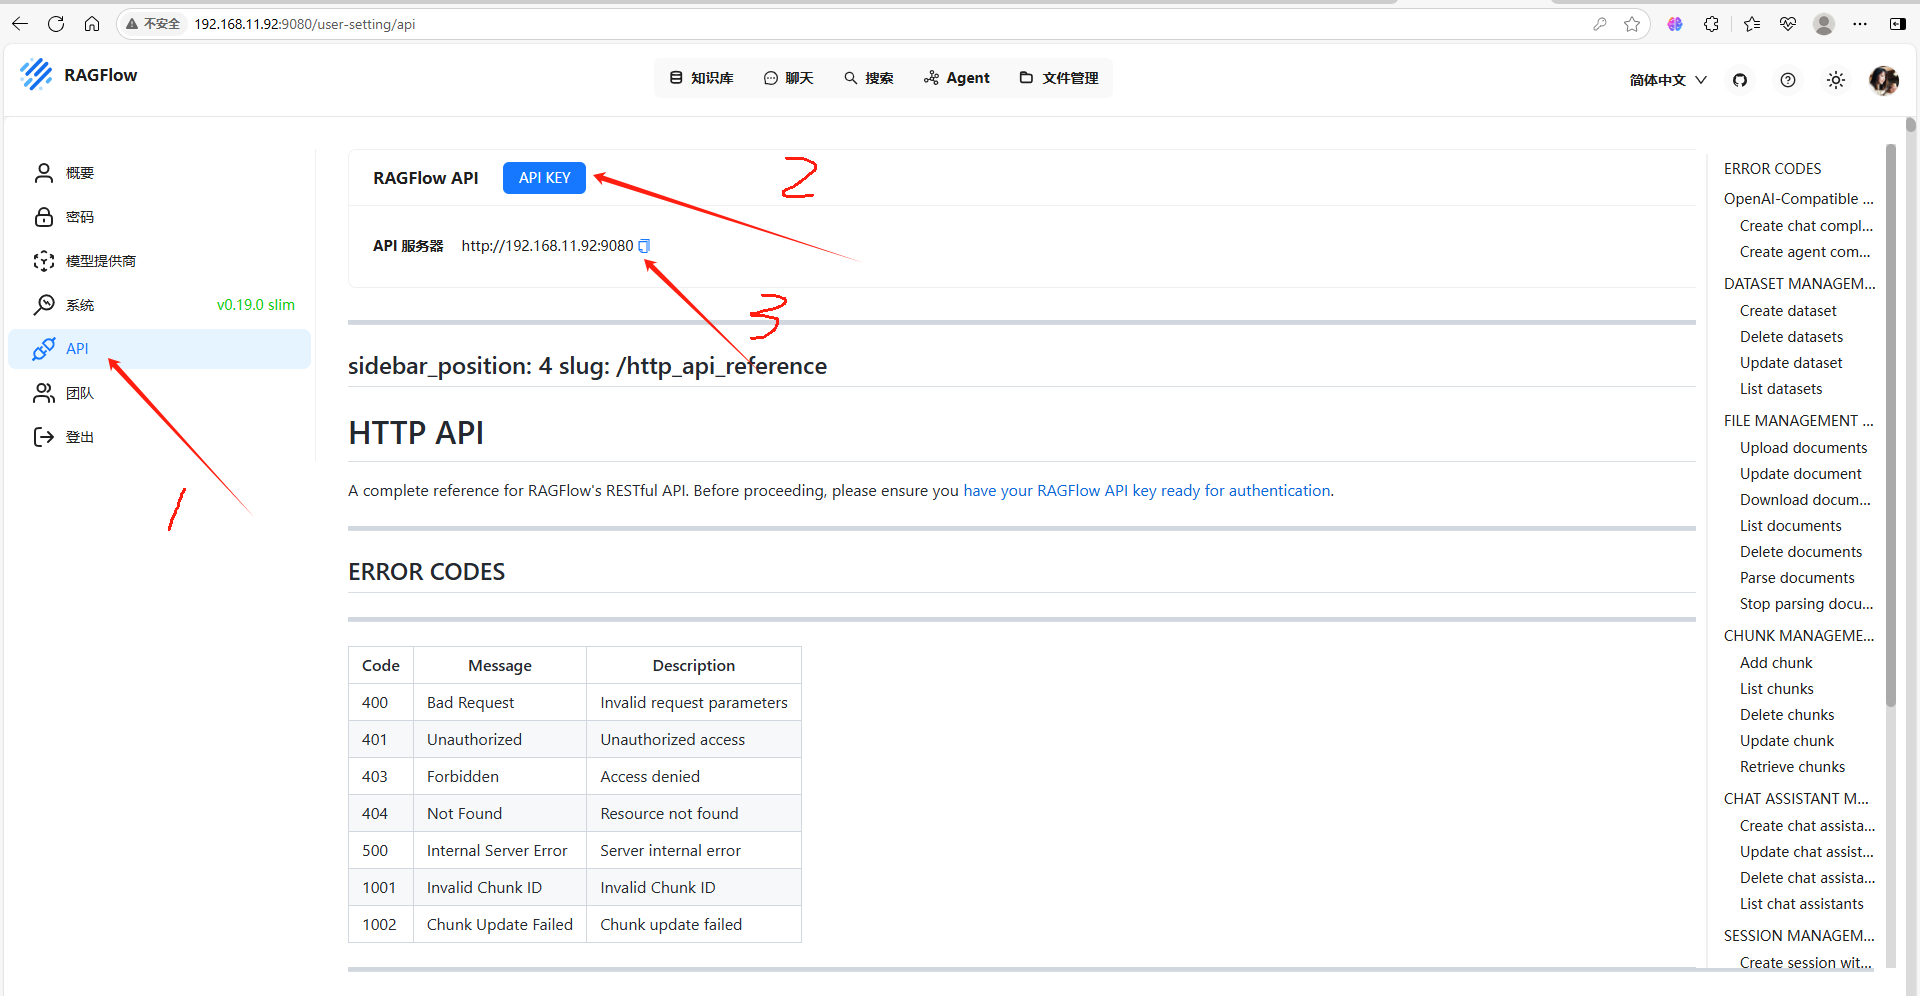Click the address bar URL

(x=305, y=24)
